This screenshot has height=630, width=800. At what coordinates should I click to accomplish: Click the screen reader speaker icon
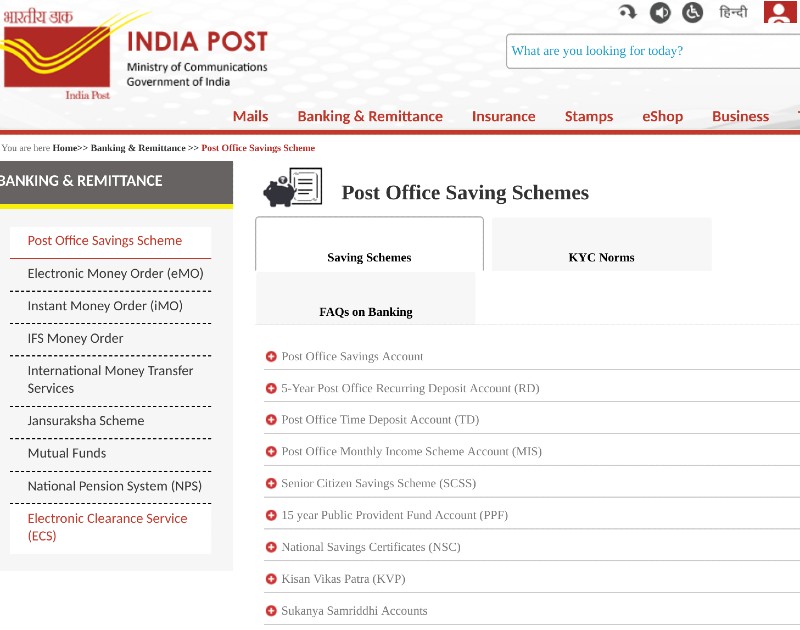pos(660,12)
